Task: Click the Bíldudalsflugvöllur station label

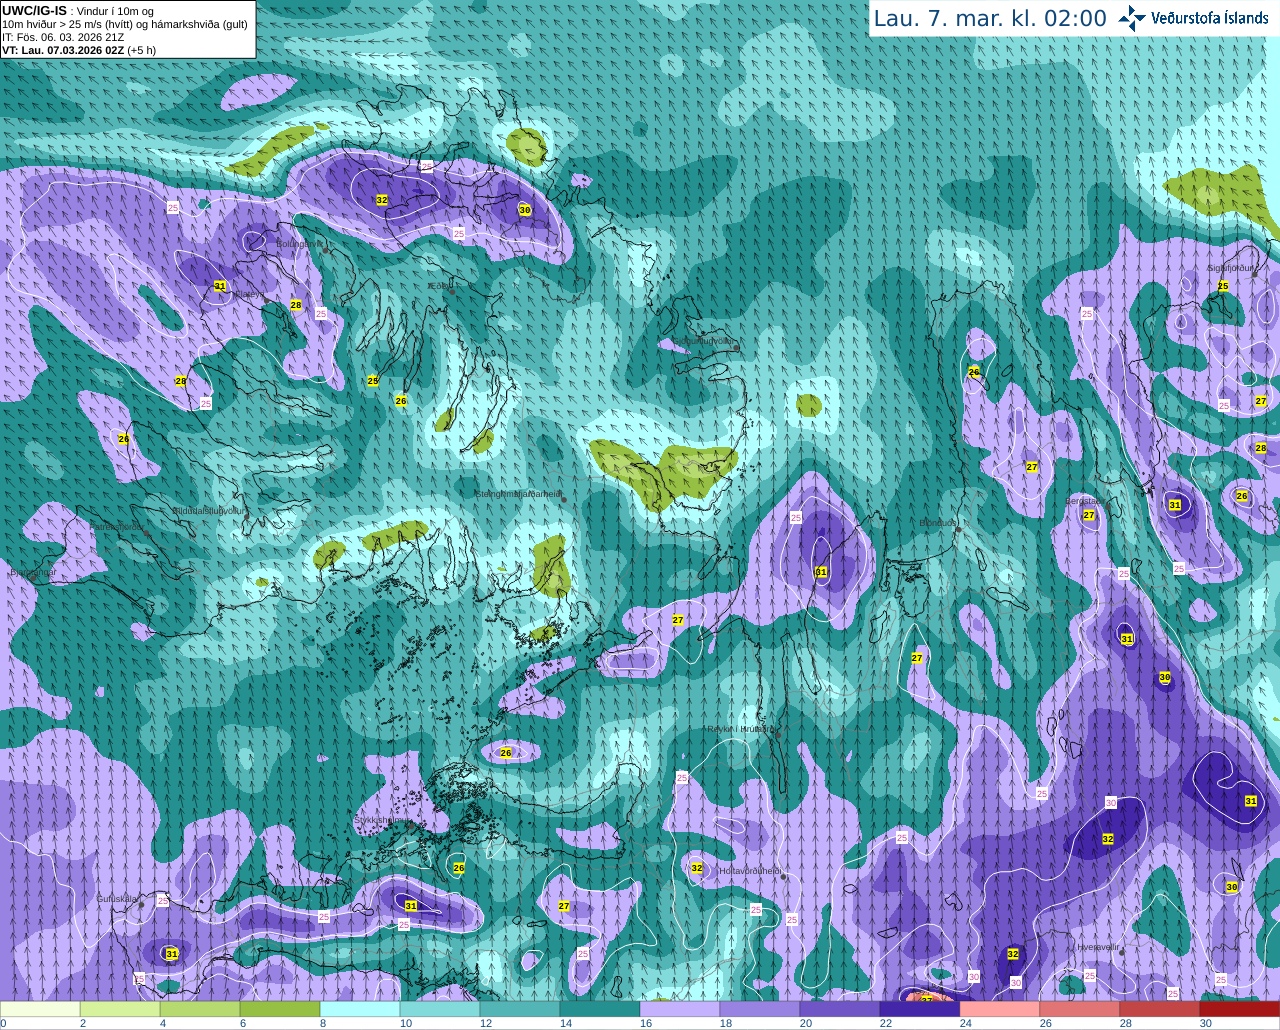Action: tap(209, 510)
